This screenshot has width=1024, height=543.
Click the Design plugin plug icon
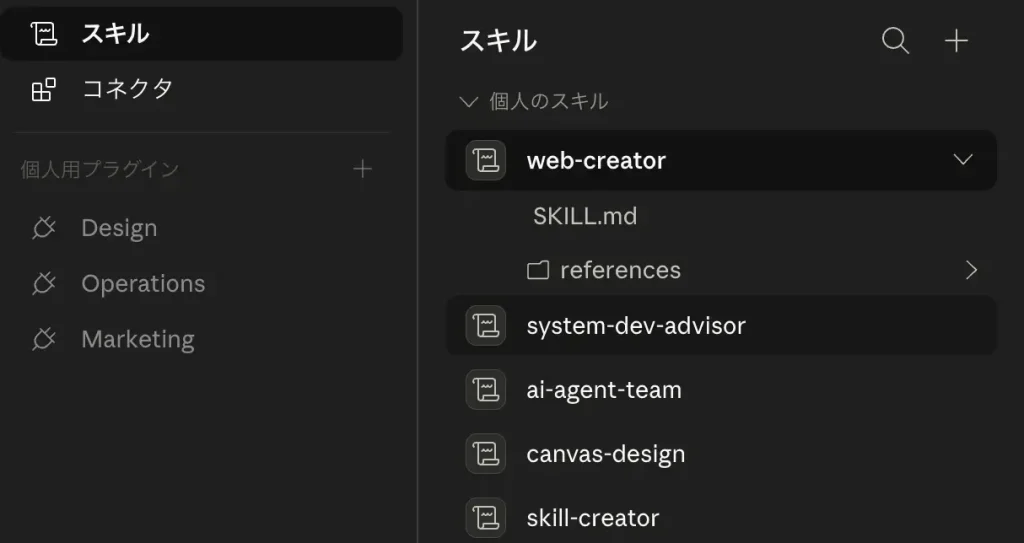tap(43, 228)
